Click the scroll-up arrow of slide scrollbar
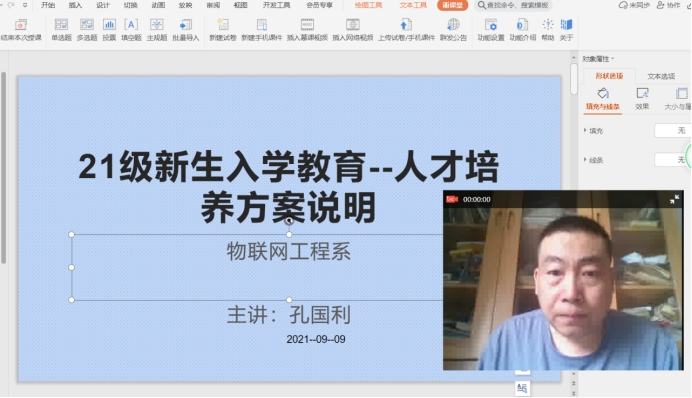 coord(574,57)
